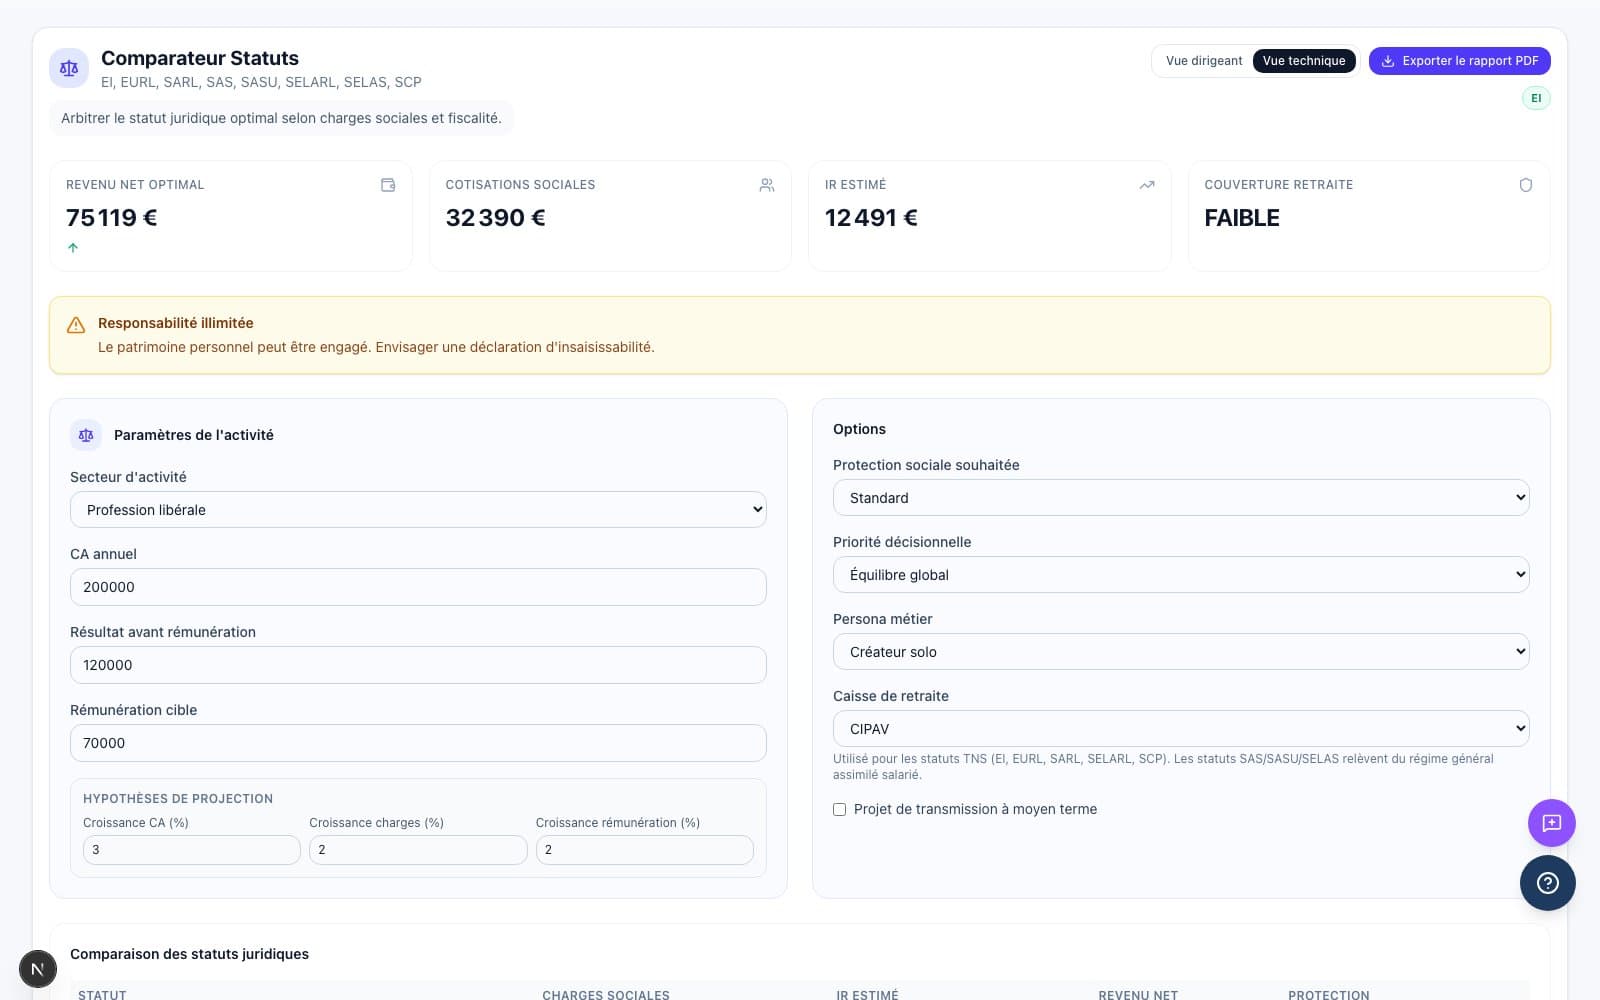Focus the CA annuel input field

418,587
